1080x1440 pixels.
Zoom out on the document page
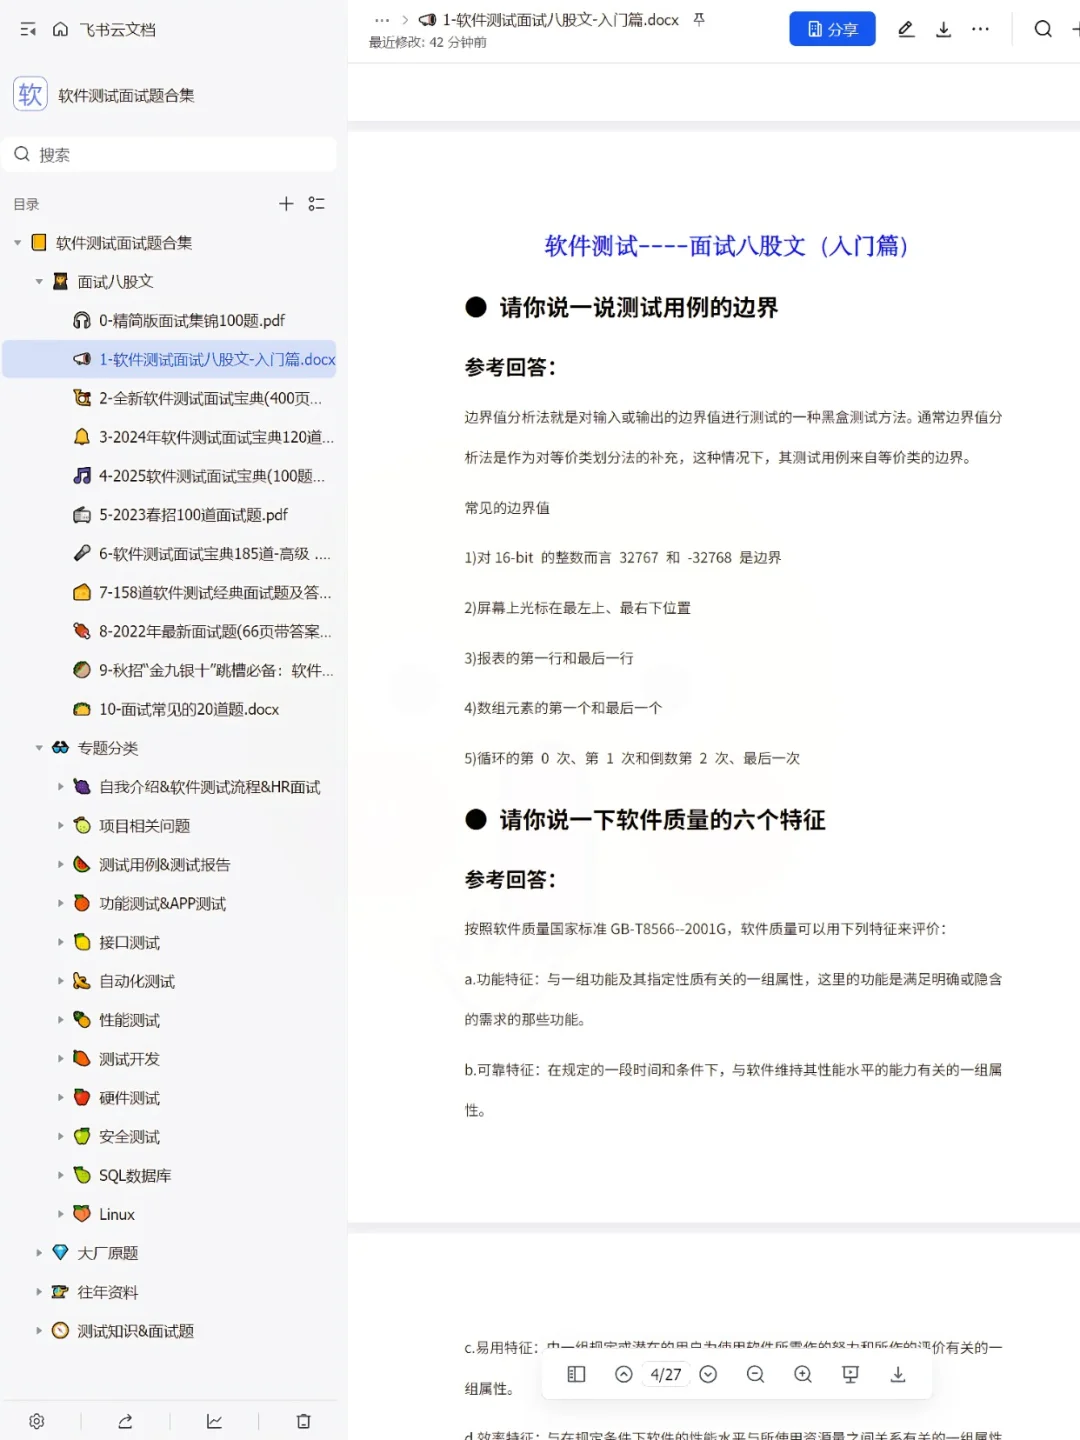pos(755,1374)
